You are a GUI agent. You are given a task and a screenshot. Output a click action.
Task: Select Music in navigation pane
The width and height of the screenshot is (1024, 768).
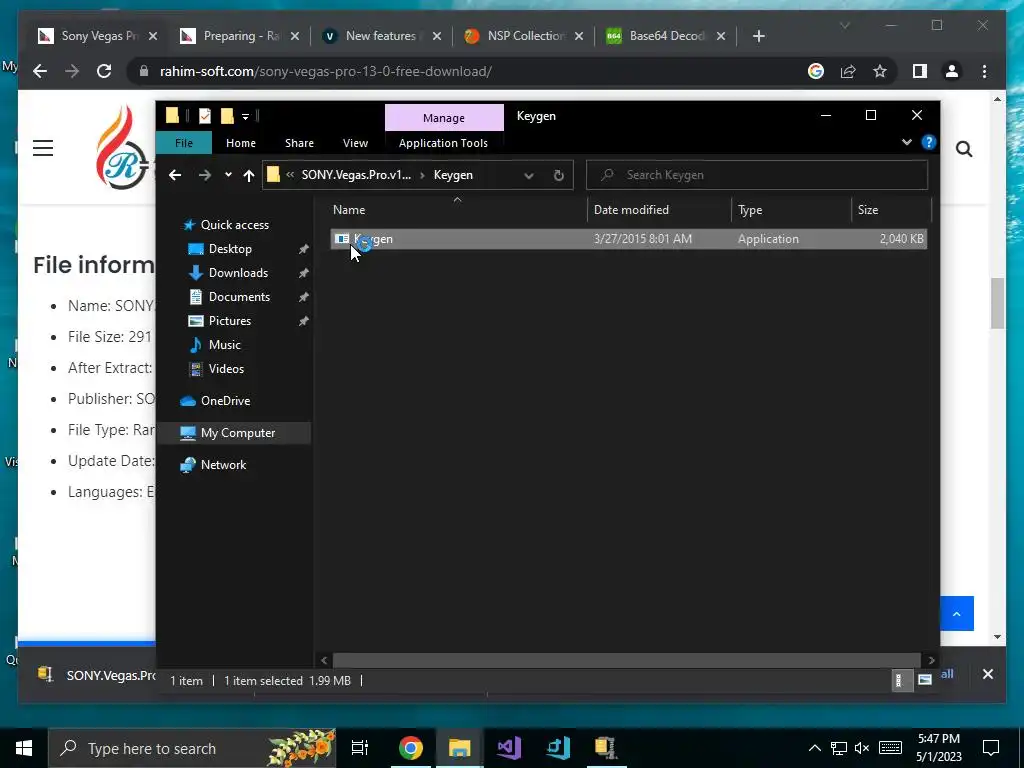coord(224,345)
